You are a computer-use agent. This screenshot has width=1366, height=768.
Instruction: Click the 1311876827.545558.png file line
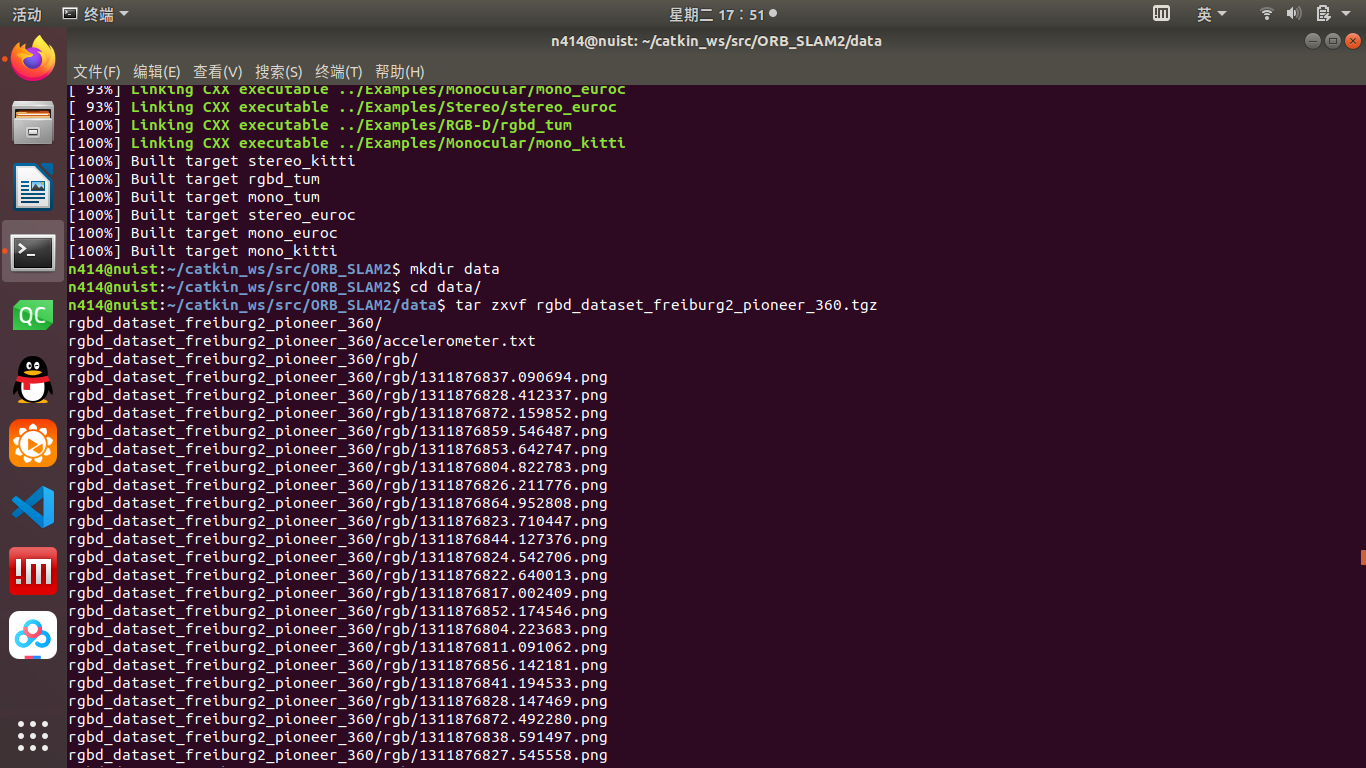point(338,755)
